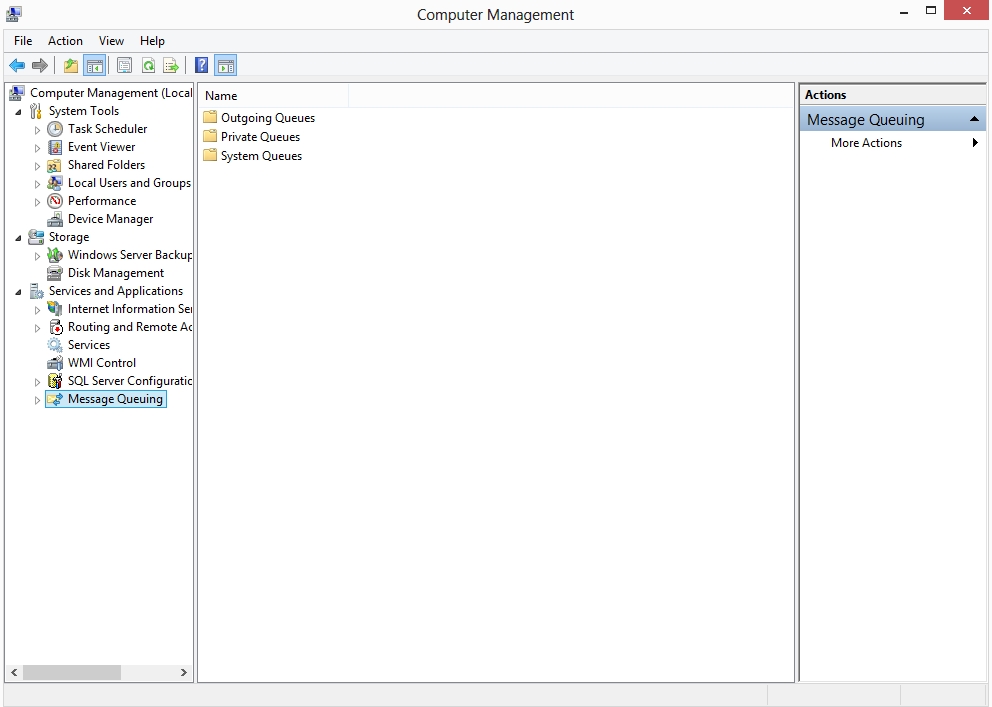Click the Up One Level folder icon
Screen dimensions: 992x707
point(71,65)
